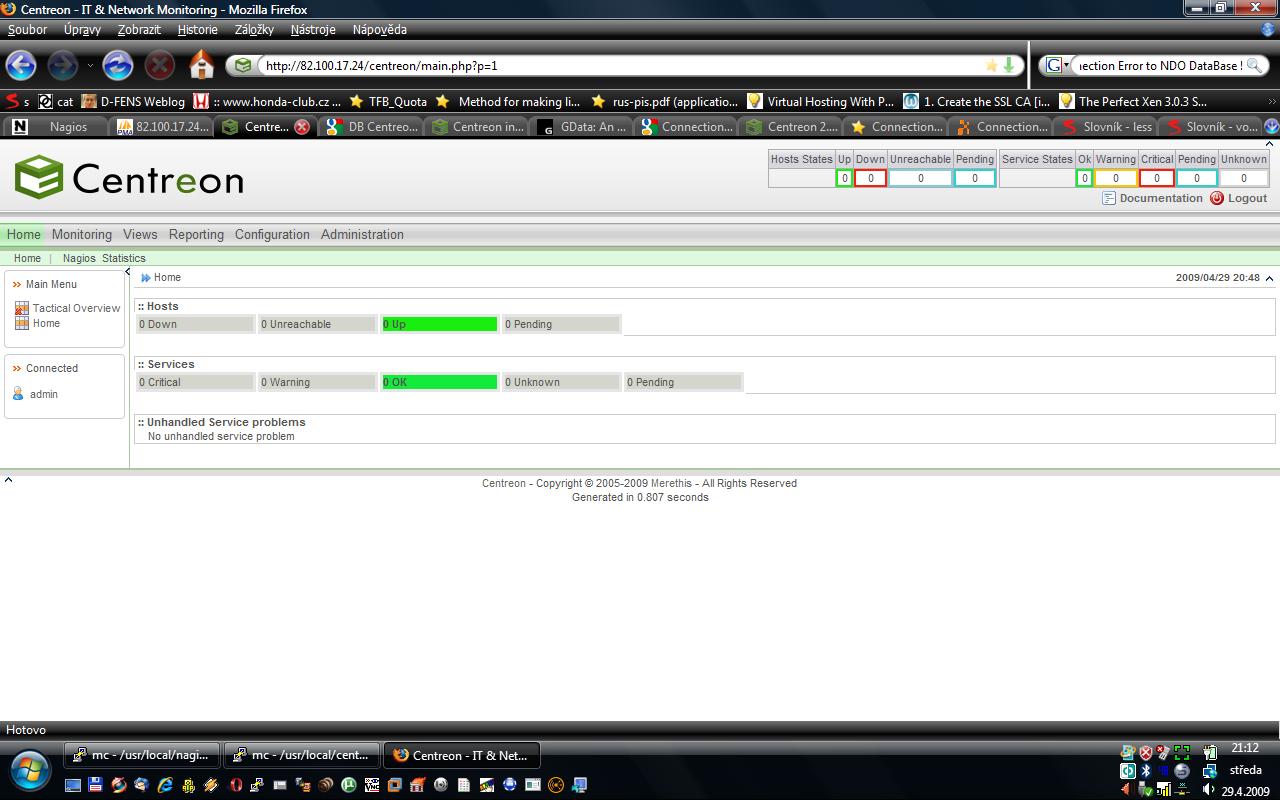Click the Nagios Statistics submenu link
This screenshot has height=800, width=1280.
pyautogui.click(x=104, y=258)
